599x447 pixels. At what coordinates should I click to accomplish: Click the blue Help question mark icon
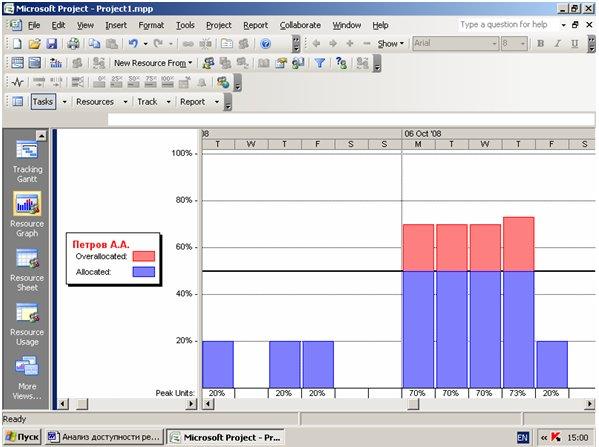(265, 44)
